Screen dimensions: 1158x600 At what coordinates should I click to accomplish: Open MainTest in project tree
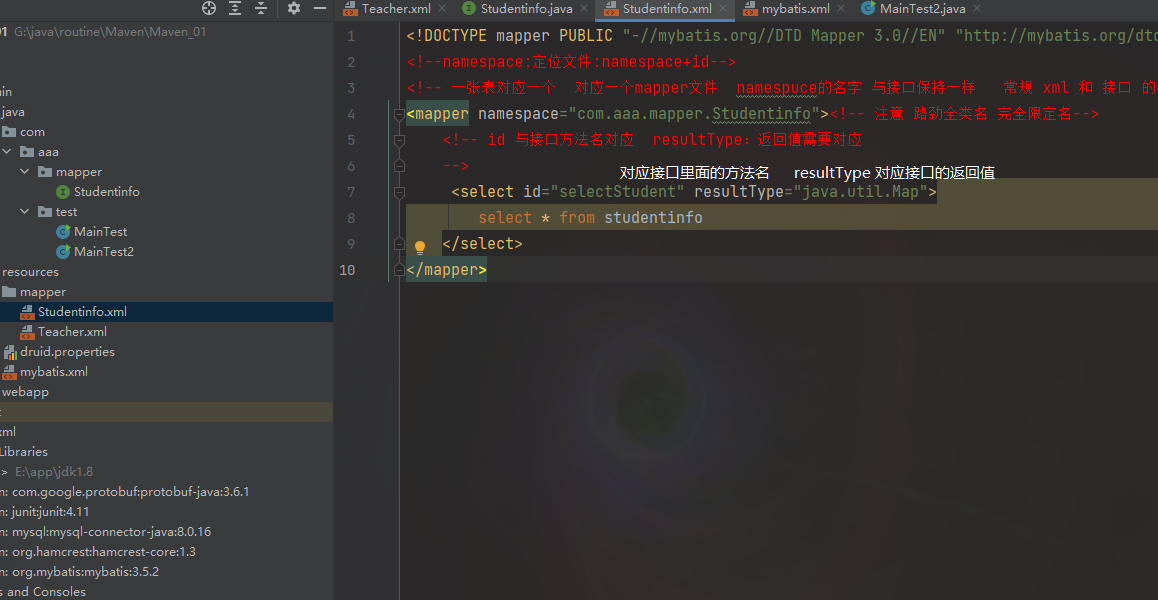click(x=100, y=231)
